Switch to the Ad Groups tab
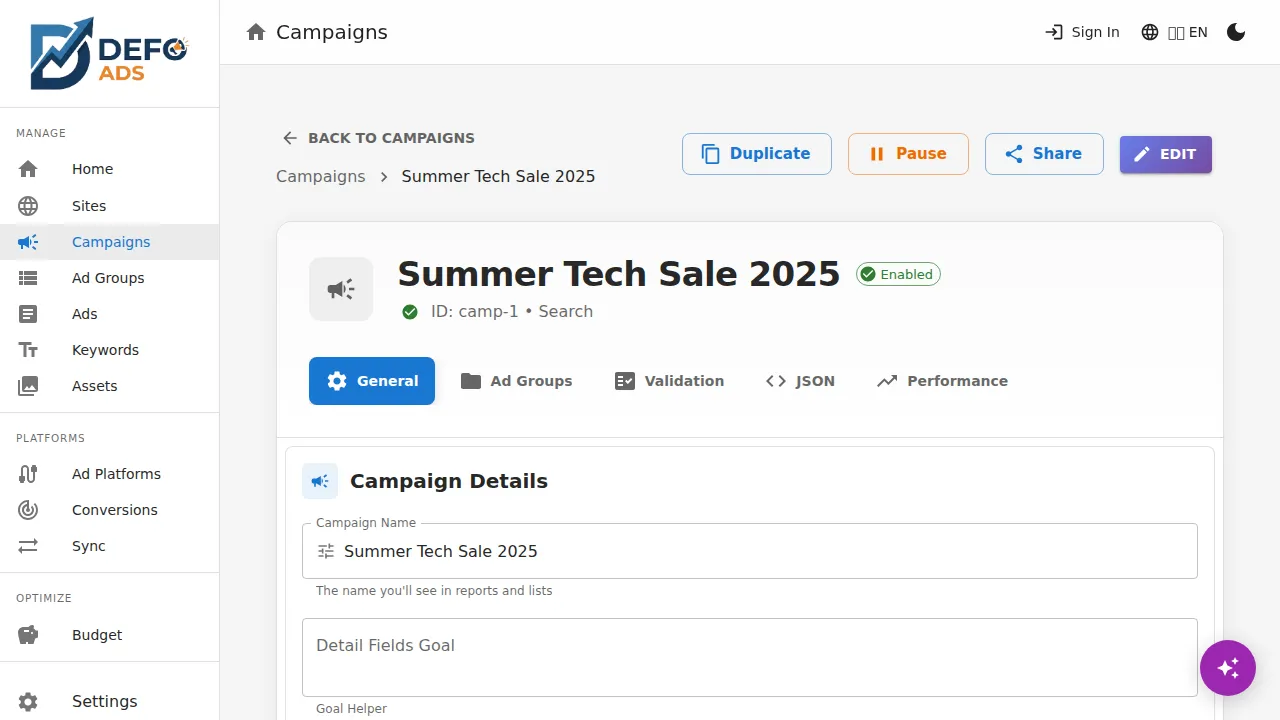 (516, 381)
